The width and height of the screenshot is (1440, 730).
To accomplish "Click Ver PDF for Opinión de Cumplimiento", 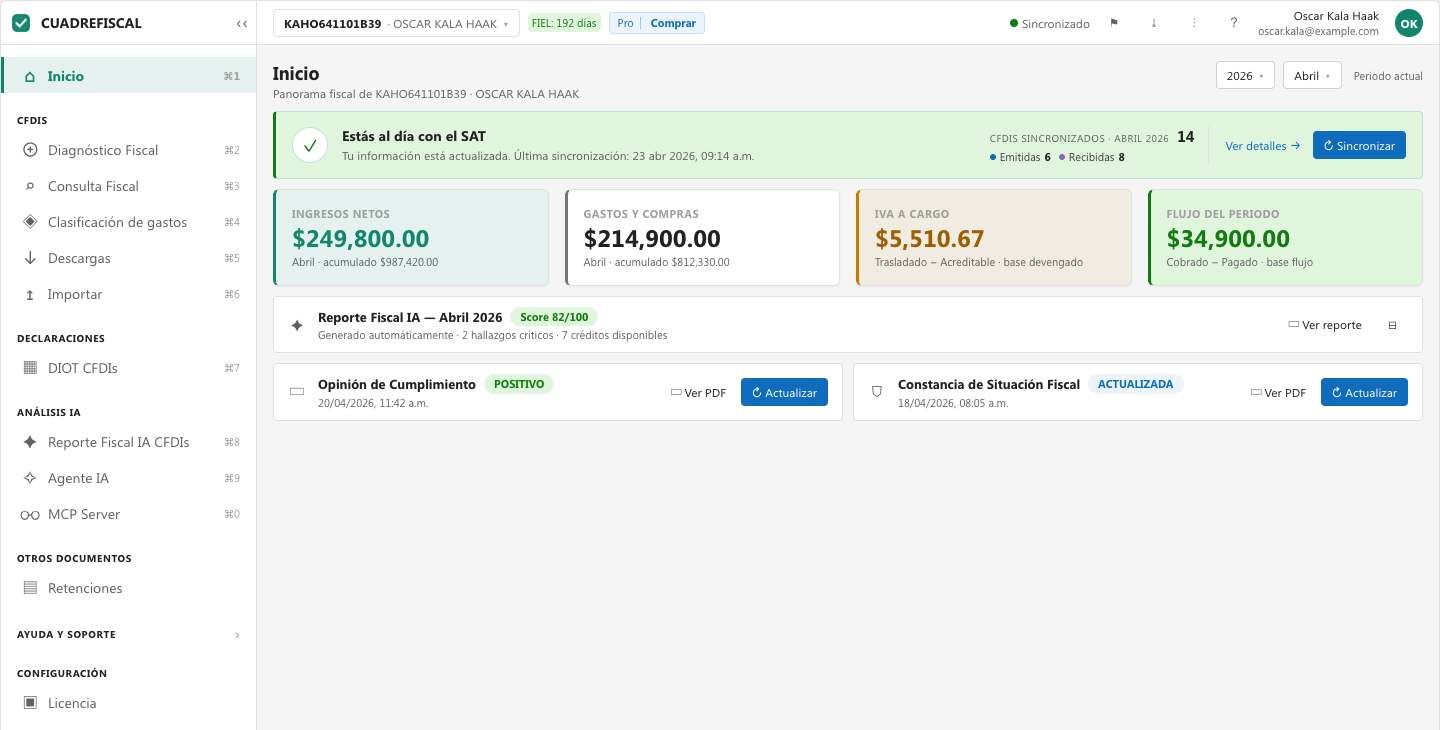I will [x=698, y=393].
